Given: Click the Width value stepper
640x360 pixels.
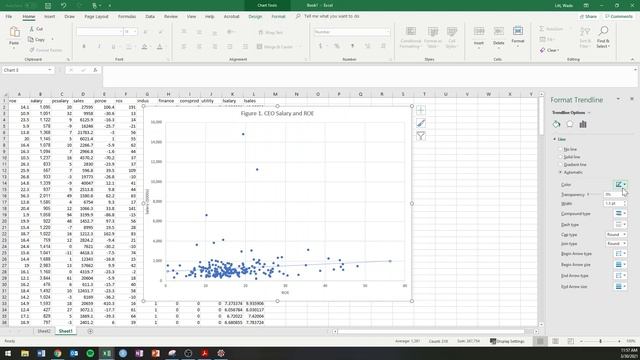Looking at the screenshot, I should [624, 203].
